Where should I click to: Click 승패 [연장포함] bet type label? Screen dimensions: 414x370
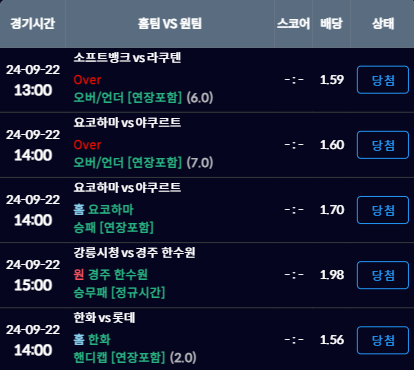pyautogui.click(x=114, y=228)
